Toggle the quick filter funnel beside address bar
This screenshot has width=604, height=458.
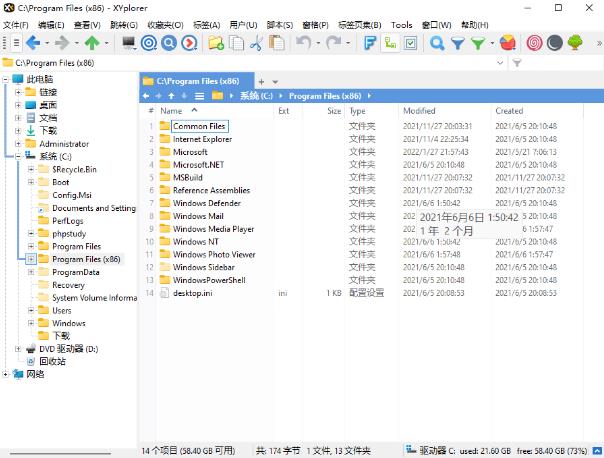[x=517, y=62]
